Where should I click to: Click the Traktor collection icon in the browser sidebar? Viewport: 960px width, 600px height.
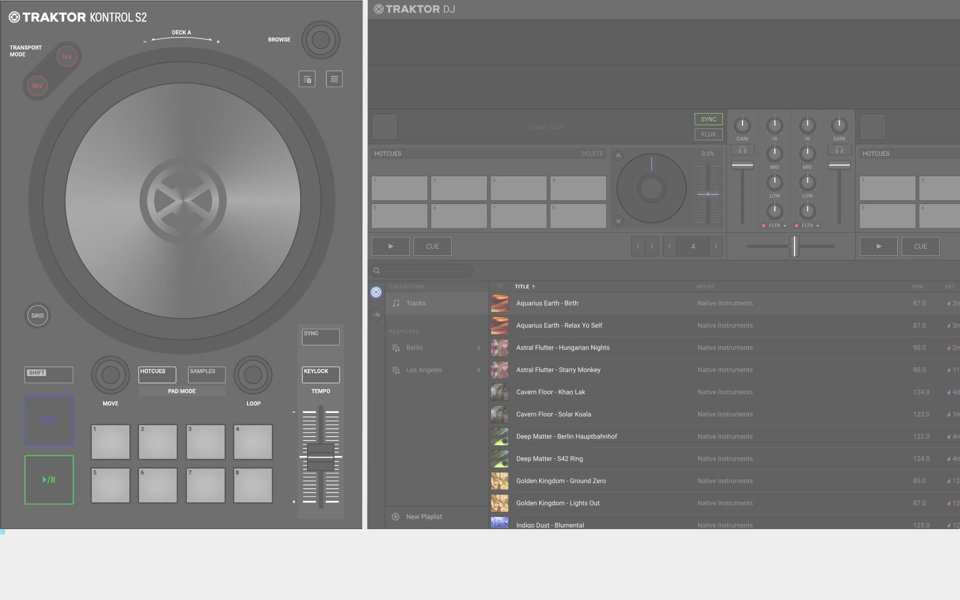376,292
